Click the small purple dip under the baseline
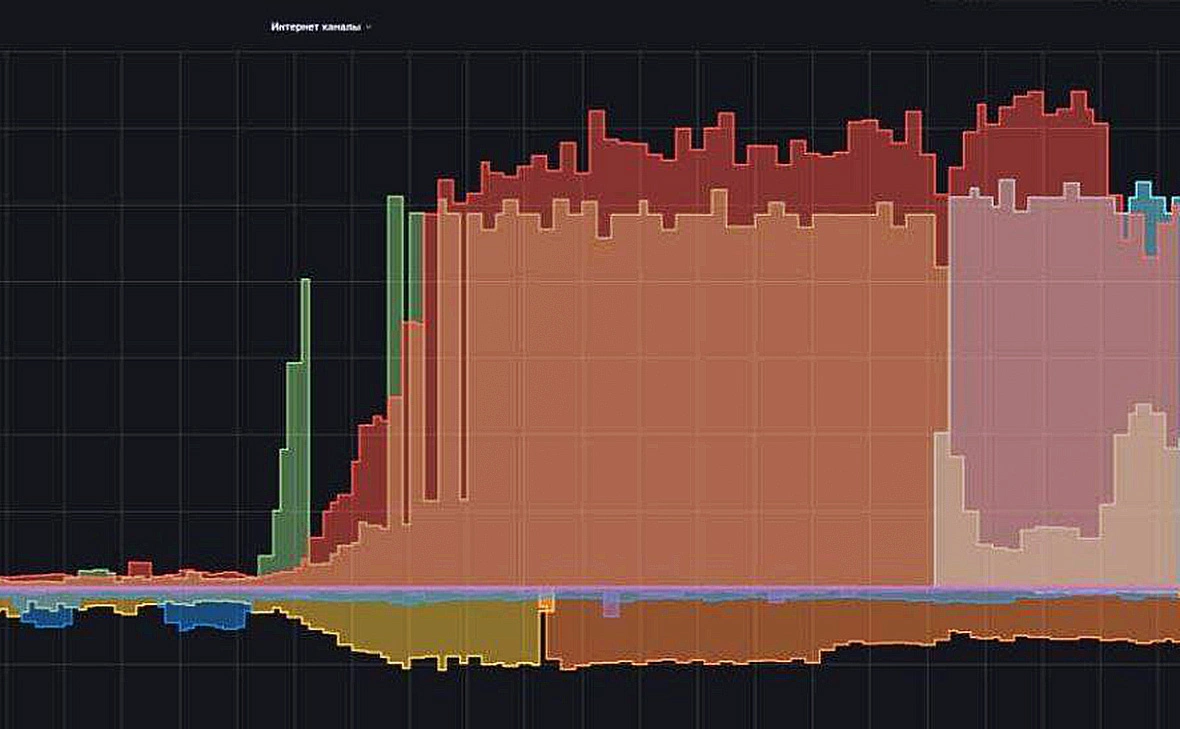The width and height of the screenshot is (1180, 729). (611, 605)
